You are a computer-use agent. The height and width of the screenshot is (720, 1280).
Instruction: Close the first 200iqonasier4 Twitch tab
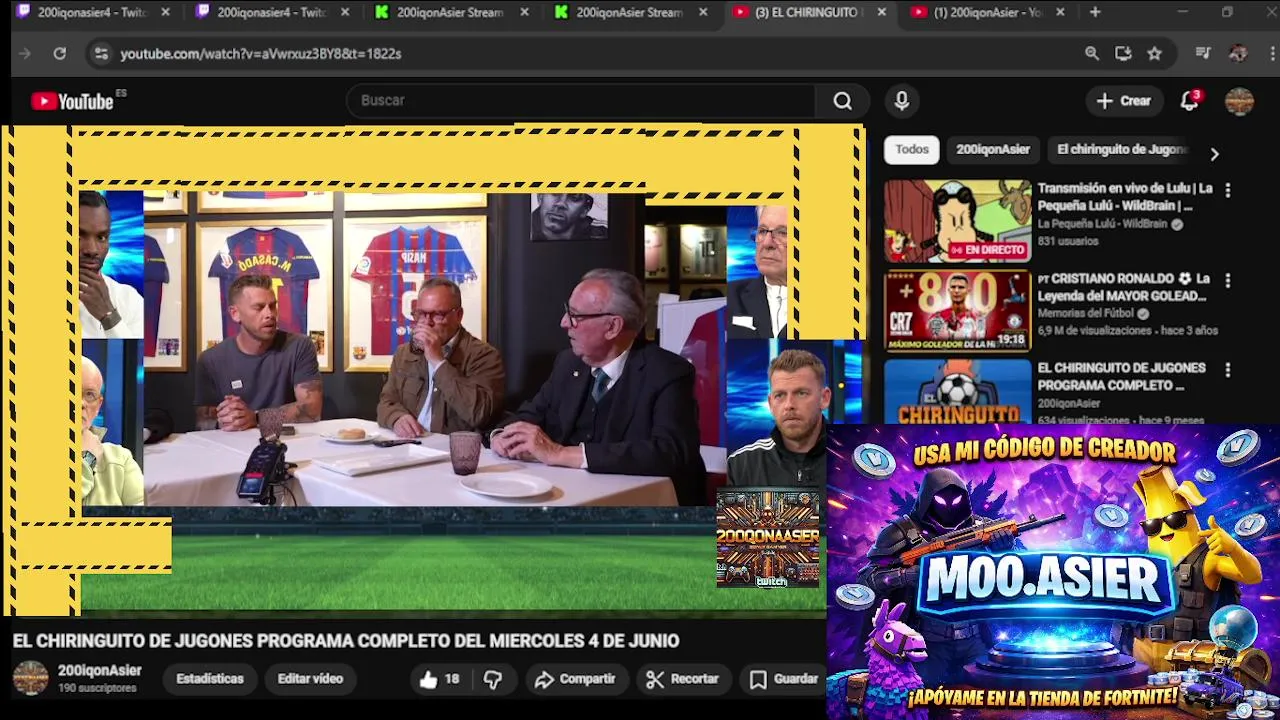[166, 12]
